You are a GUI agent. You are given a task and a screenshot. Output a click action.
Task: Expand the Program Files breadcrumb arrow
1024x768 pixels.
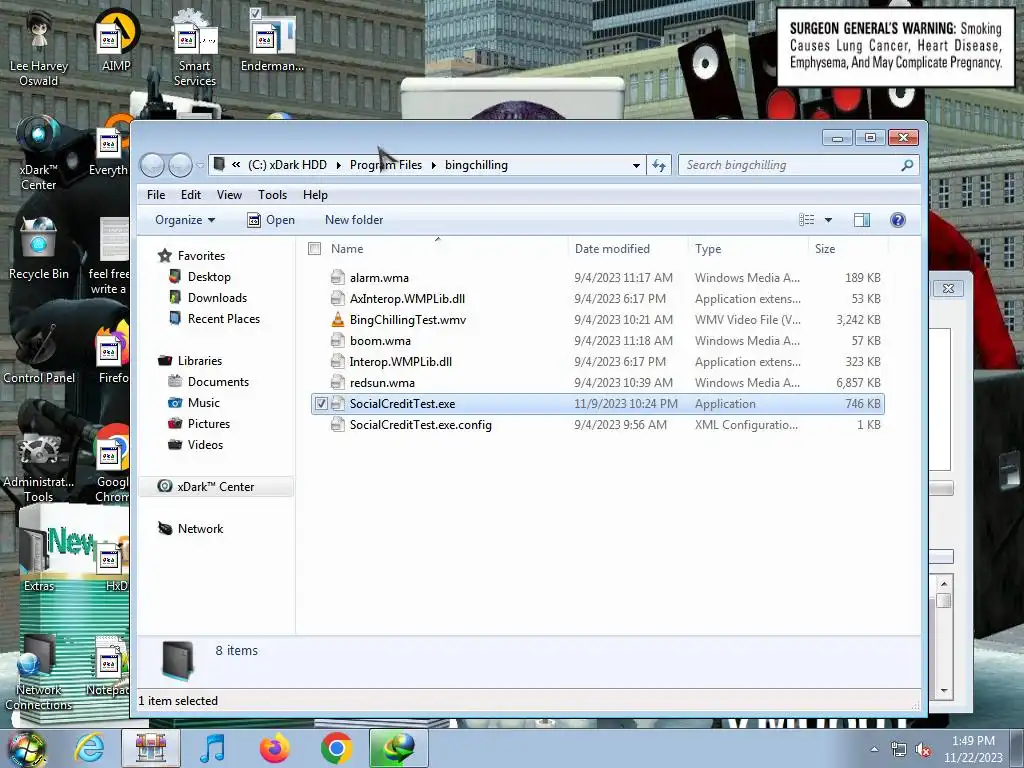[x=433, y=165]
